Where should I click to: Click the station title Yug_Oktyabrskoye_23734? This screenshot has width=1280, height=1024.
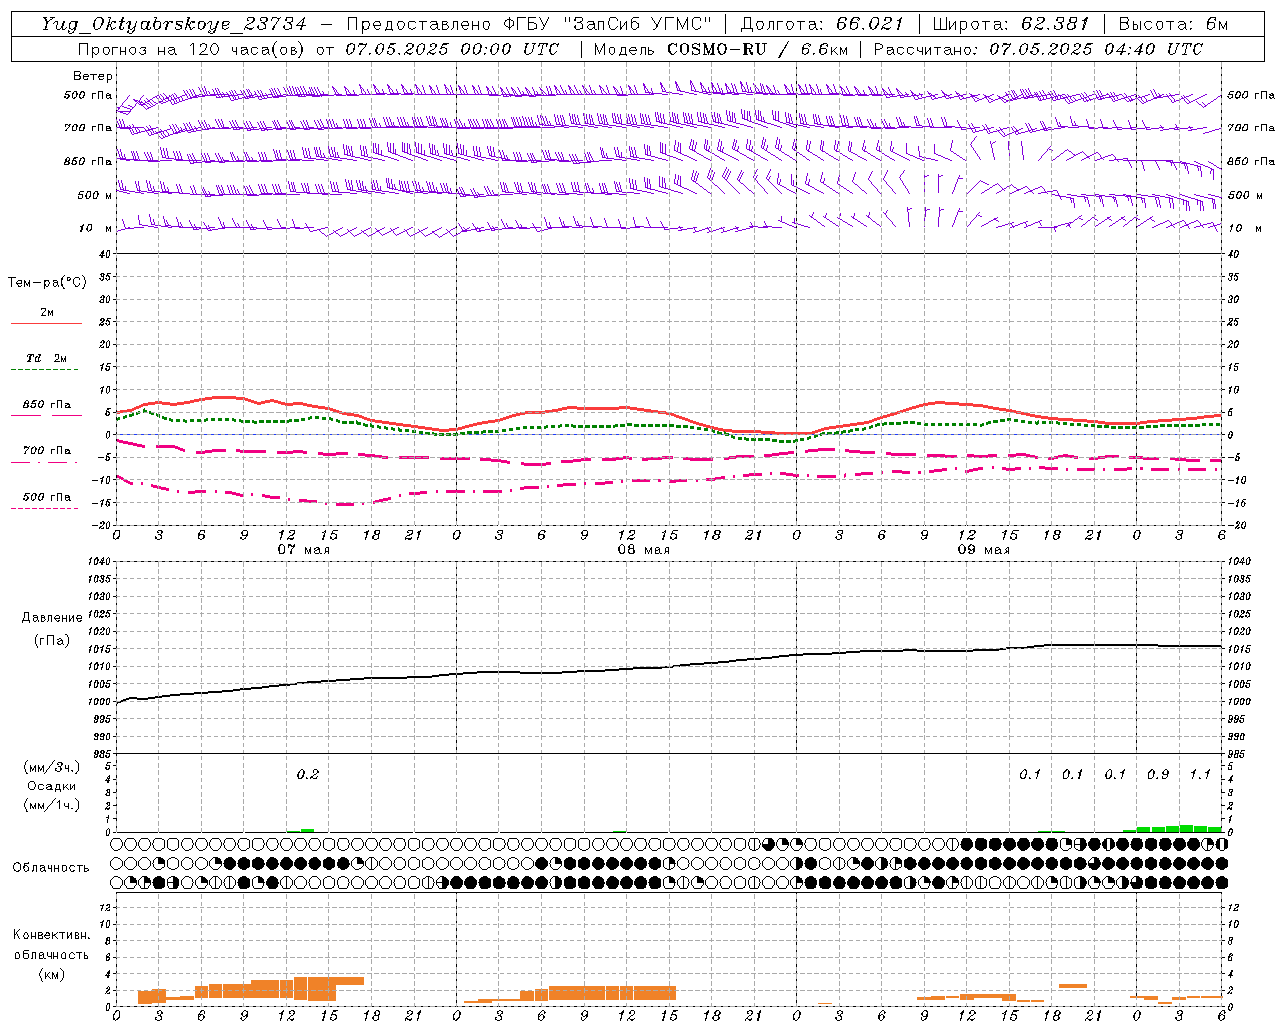(x=173, y=24)
